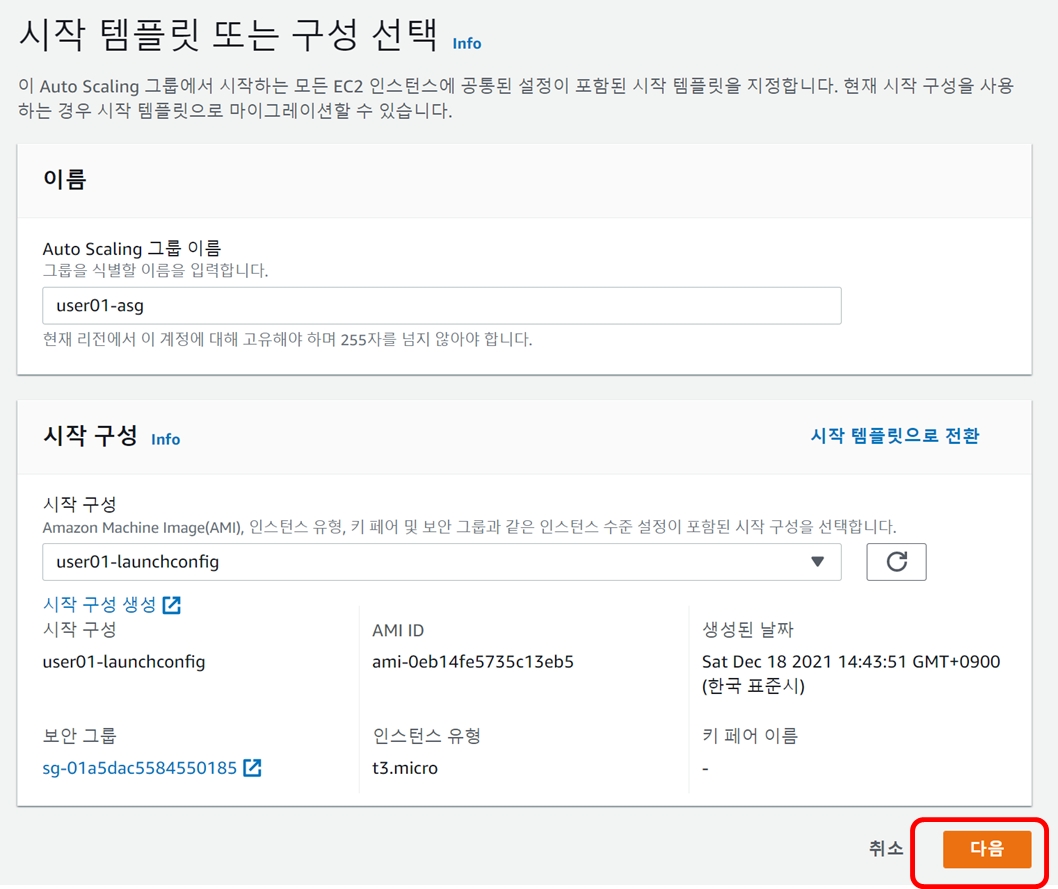Click the AMI ID value ami-0eb14fe5735c13eb5
This screenshot has width=1058, height=889.
472,662
